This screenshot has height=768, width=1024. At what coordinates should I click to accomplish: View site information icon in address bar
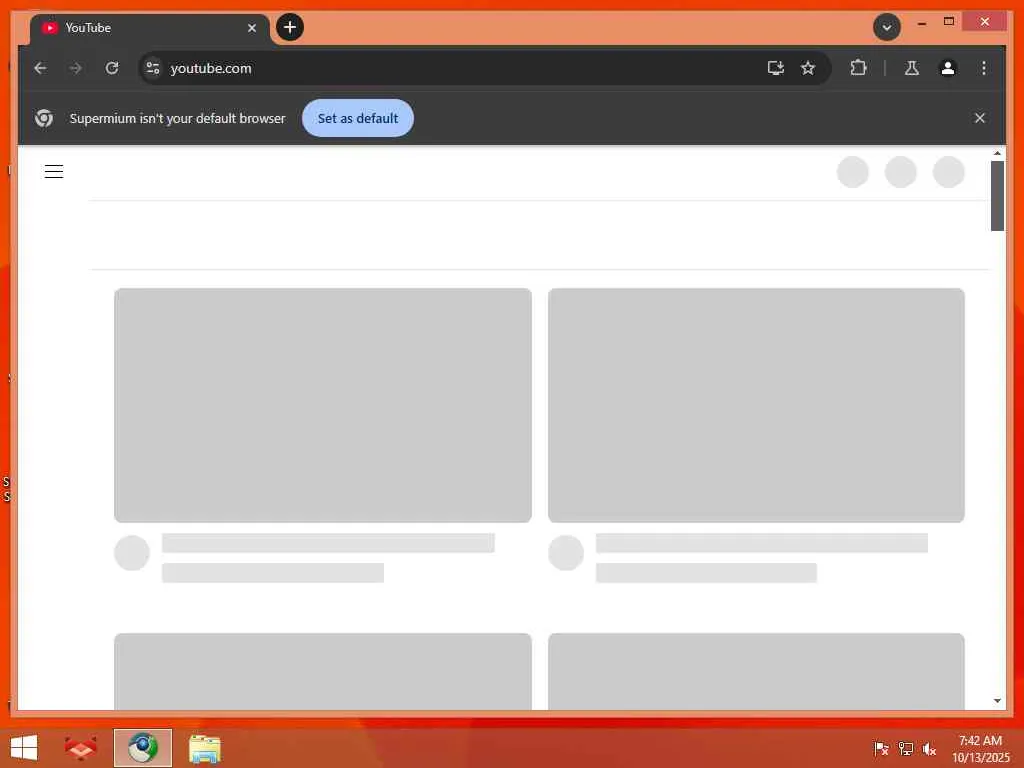153,68
